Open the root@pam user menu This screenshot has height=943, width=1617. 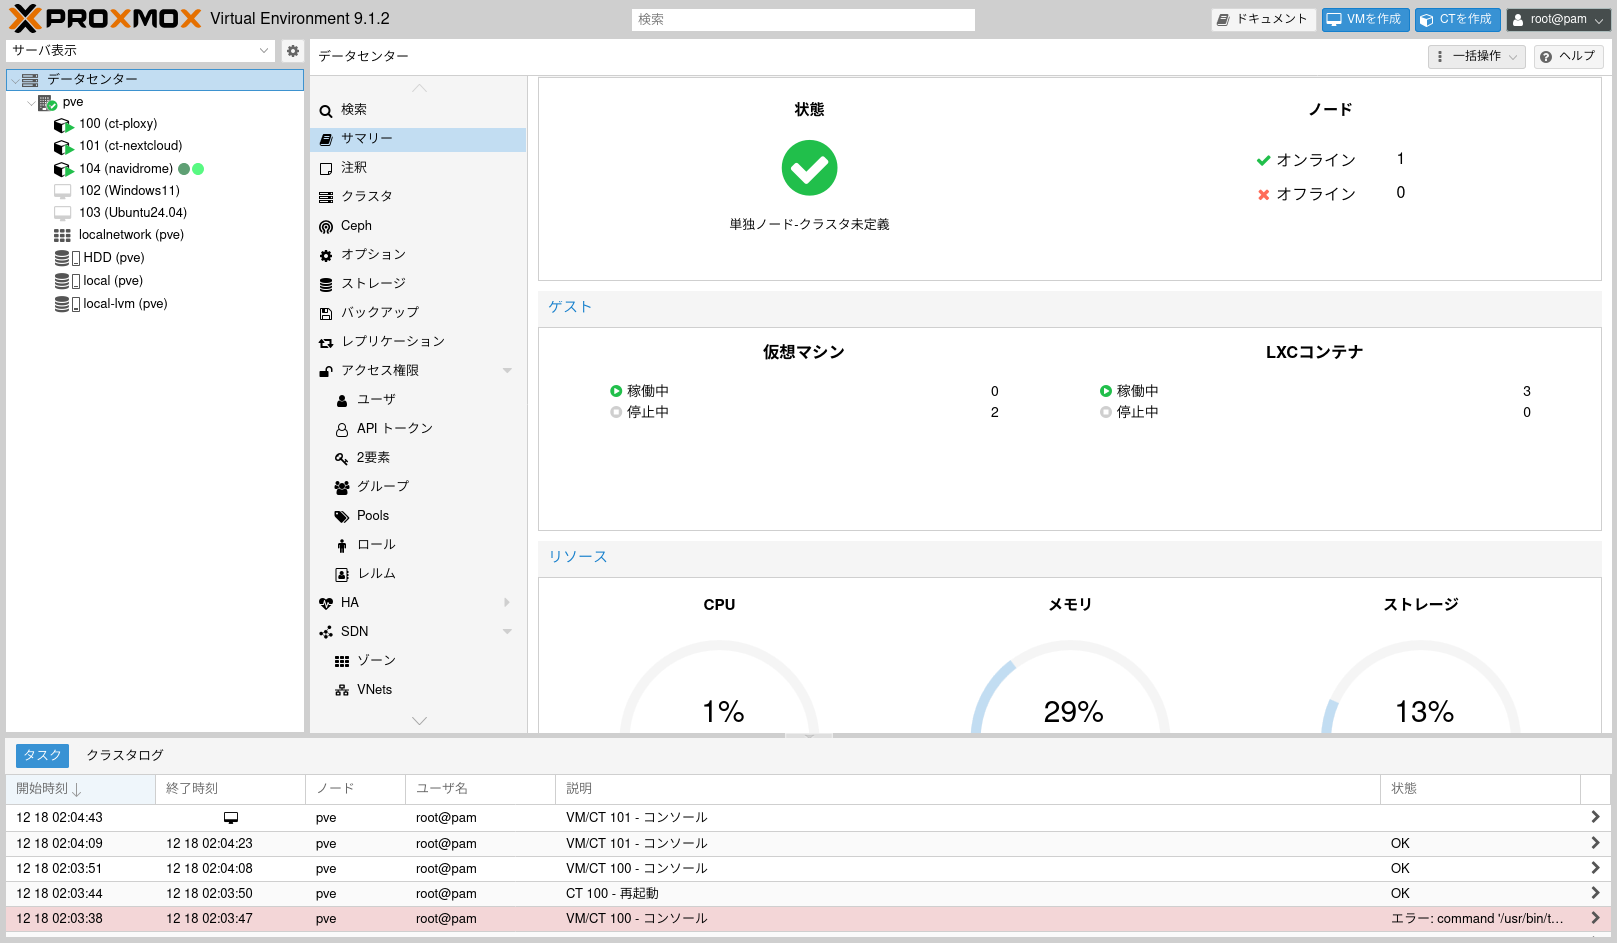(1557, 18)
